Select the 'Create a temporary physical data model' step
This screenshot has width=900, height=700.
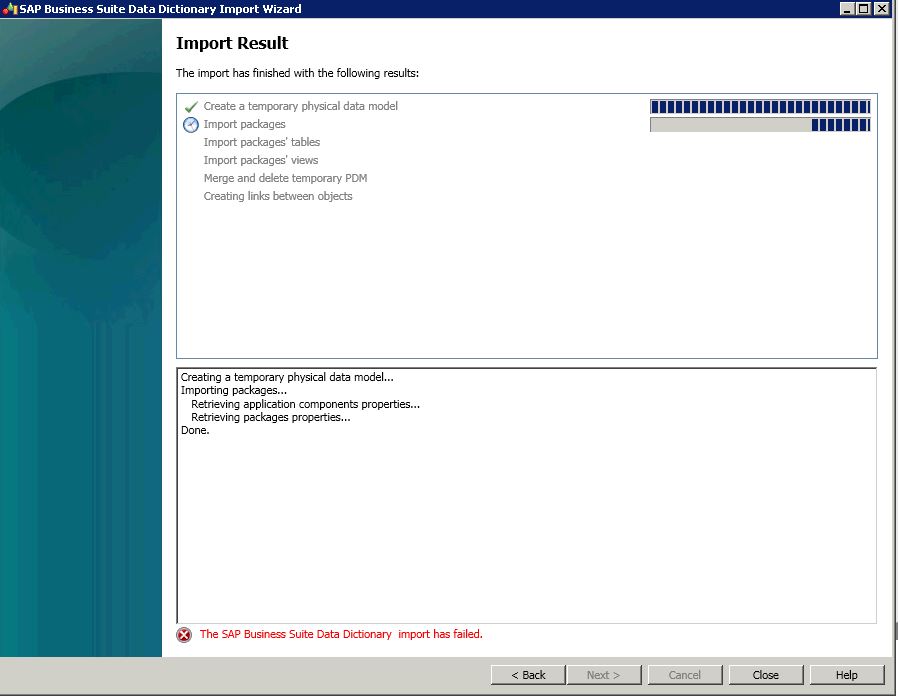(301, 106)
